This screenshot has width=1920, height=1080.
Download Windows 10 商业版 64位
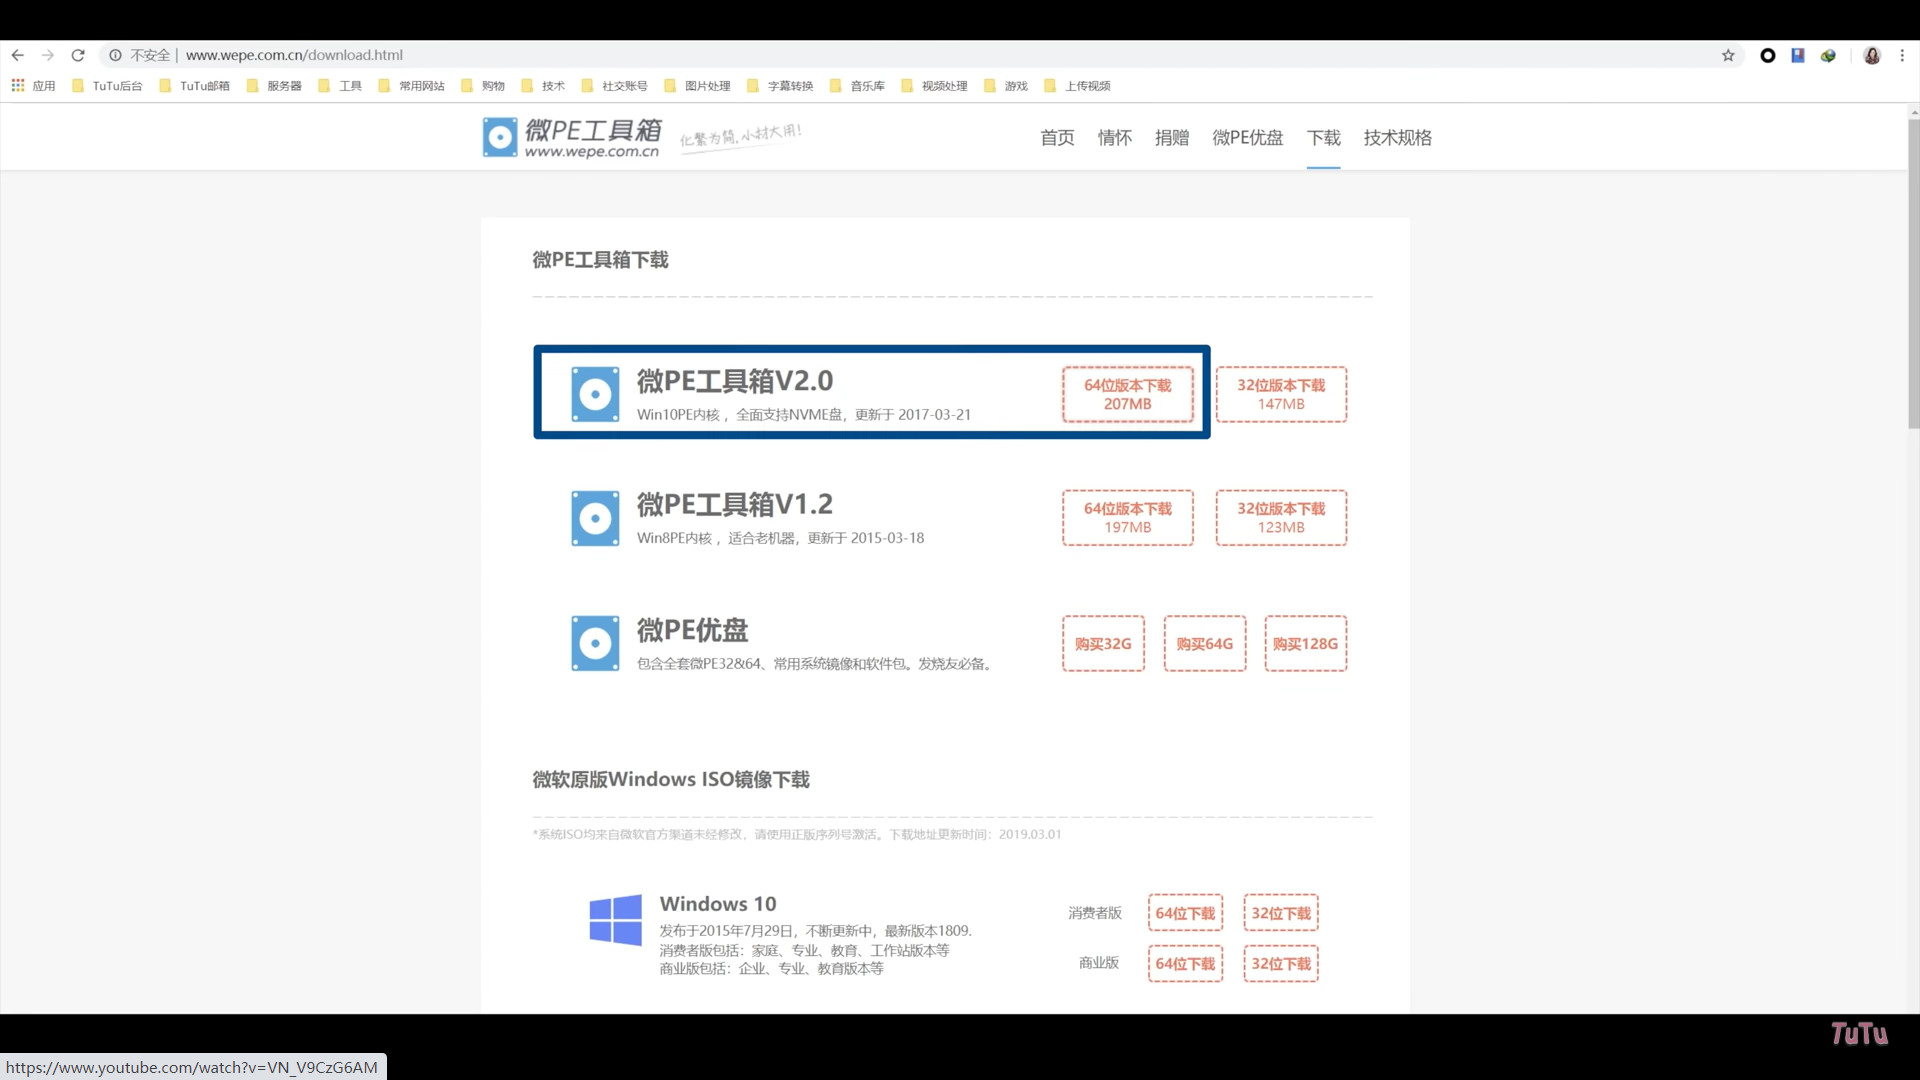[1185, 964]
